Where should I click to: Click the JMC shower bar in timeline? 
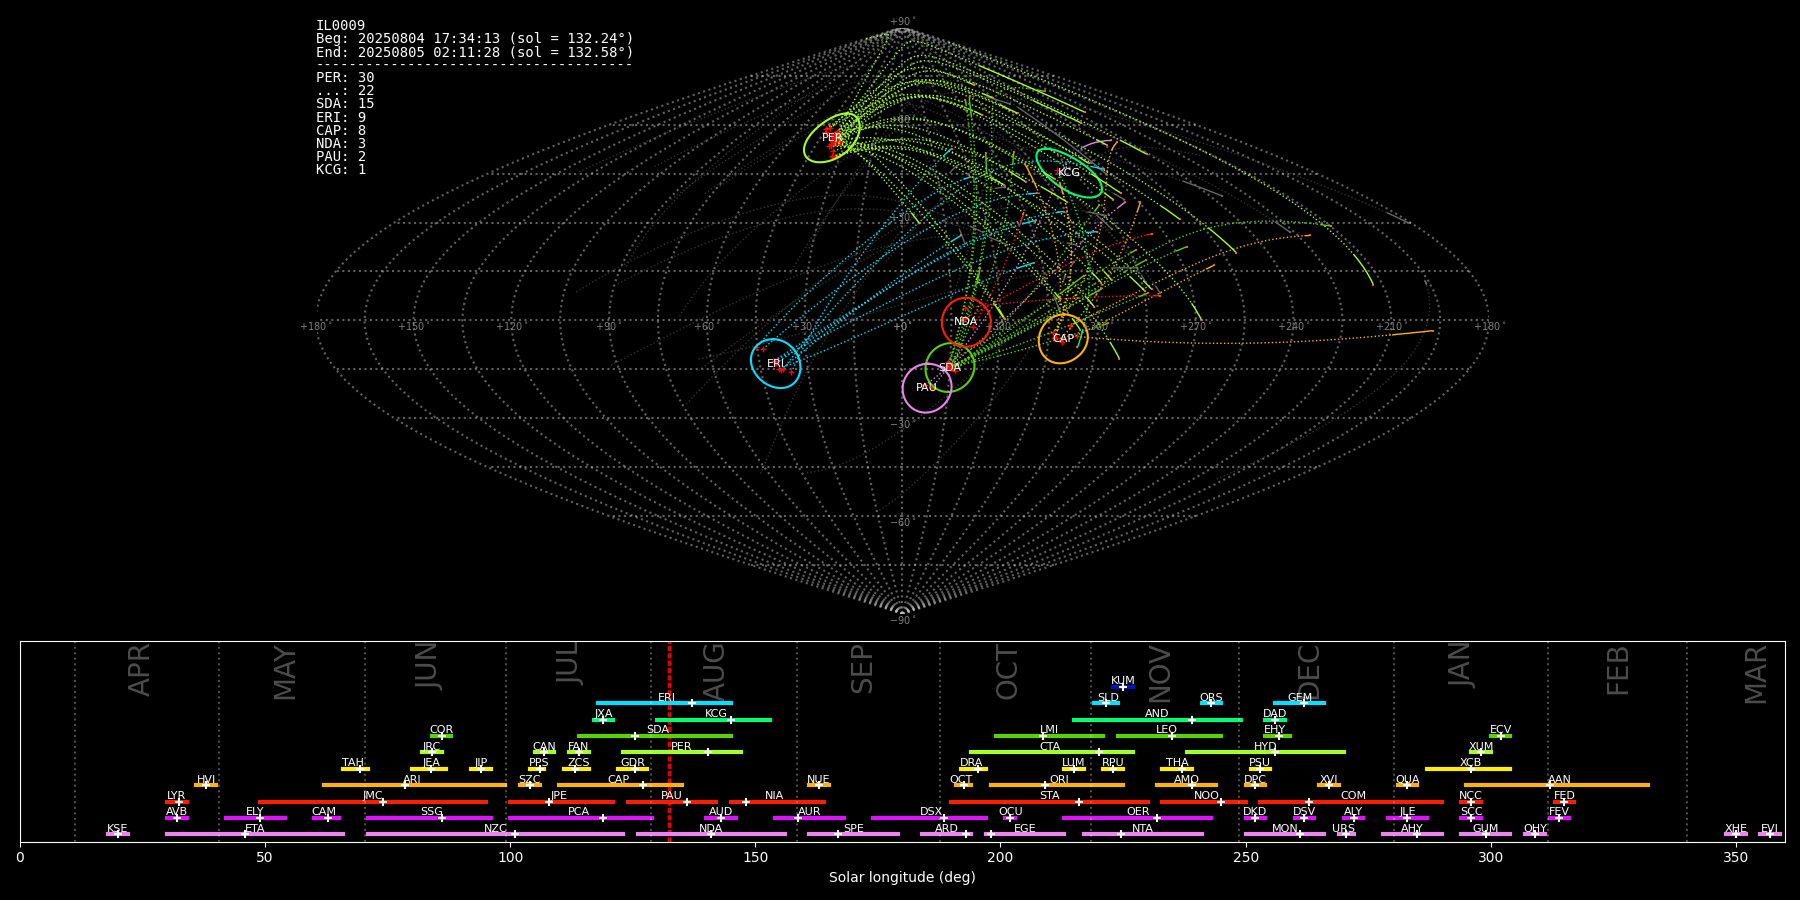coord(373,802)
